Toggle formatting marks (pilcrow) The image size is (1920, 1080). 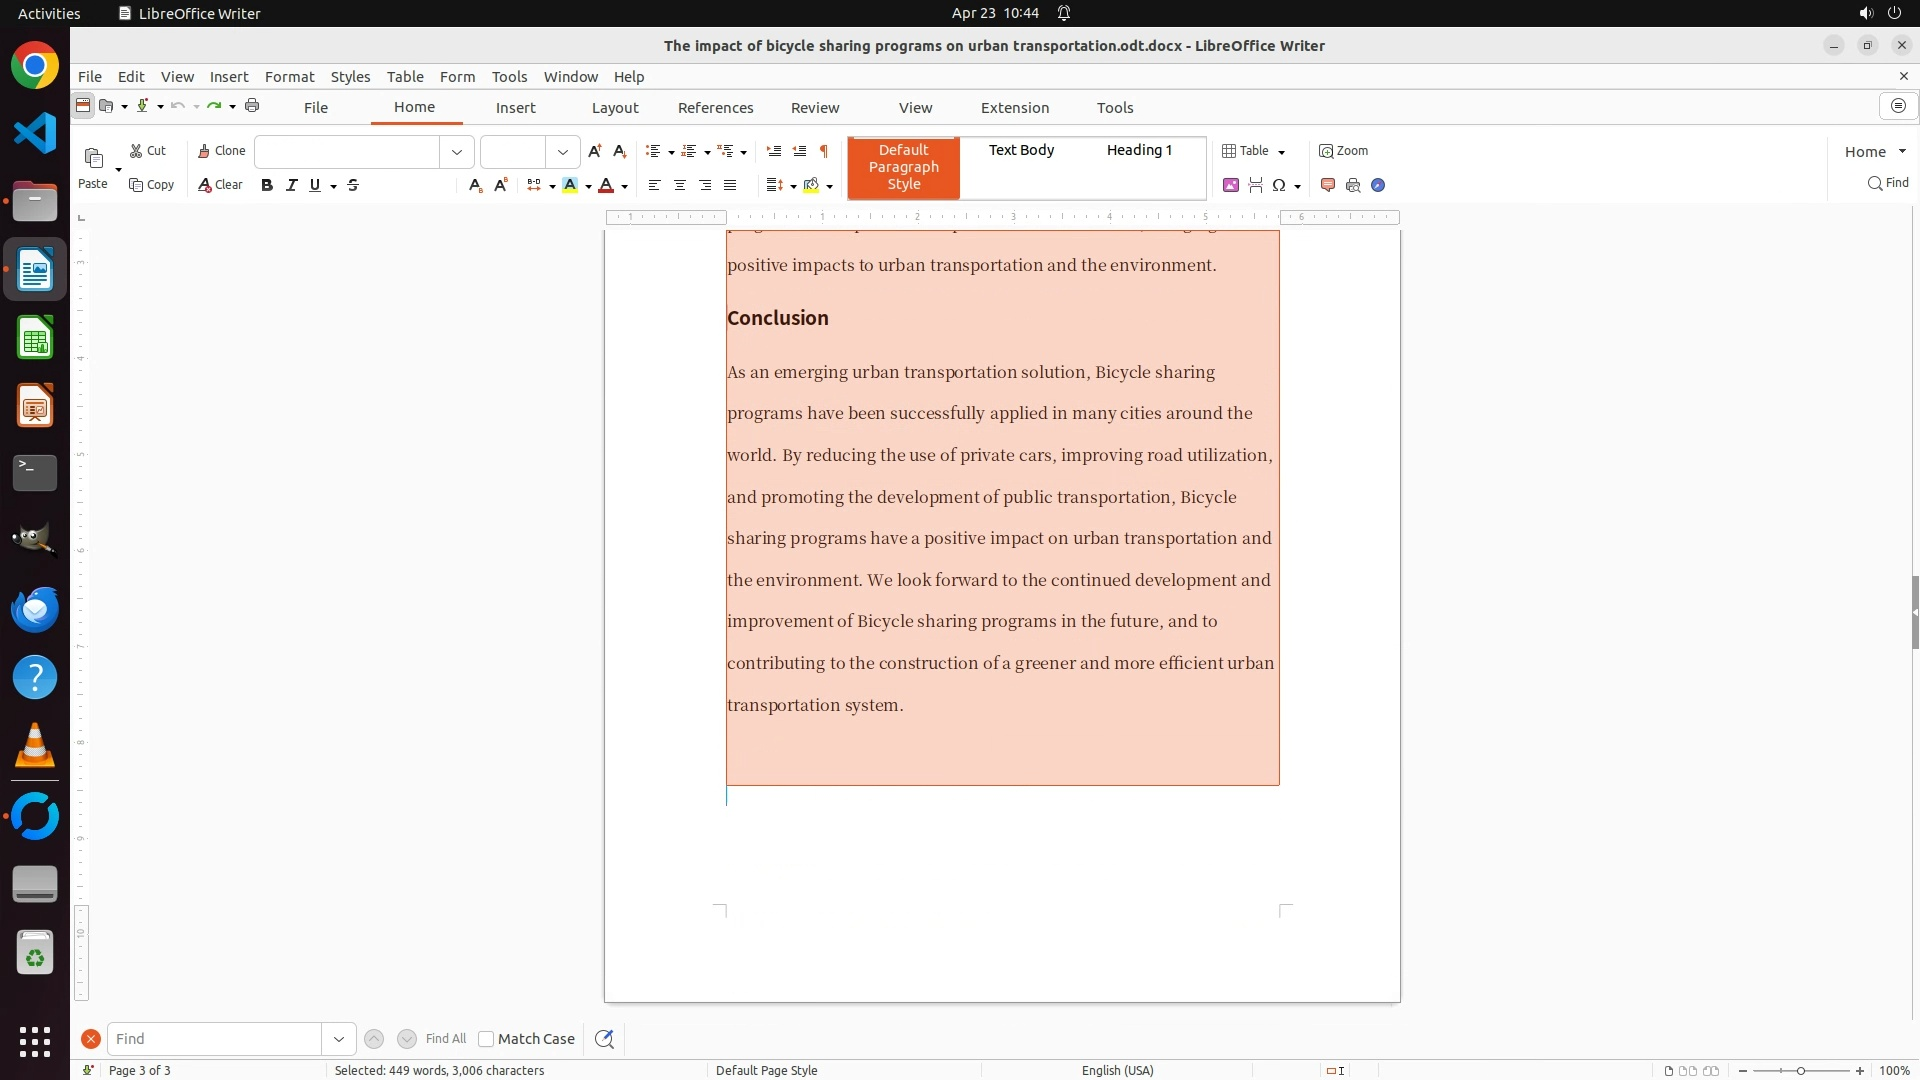click(x=824, y=151)
